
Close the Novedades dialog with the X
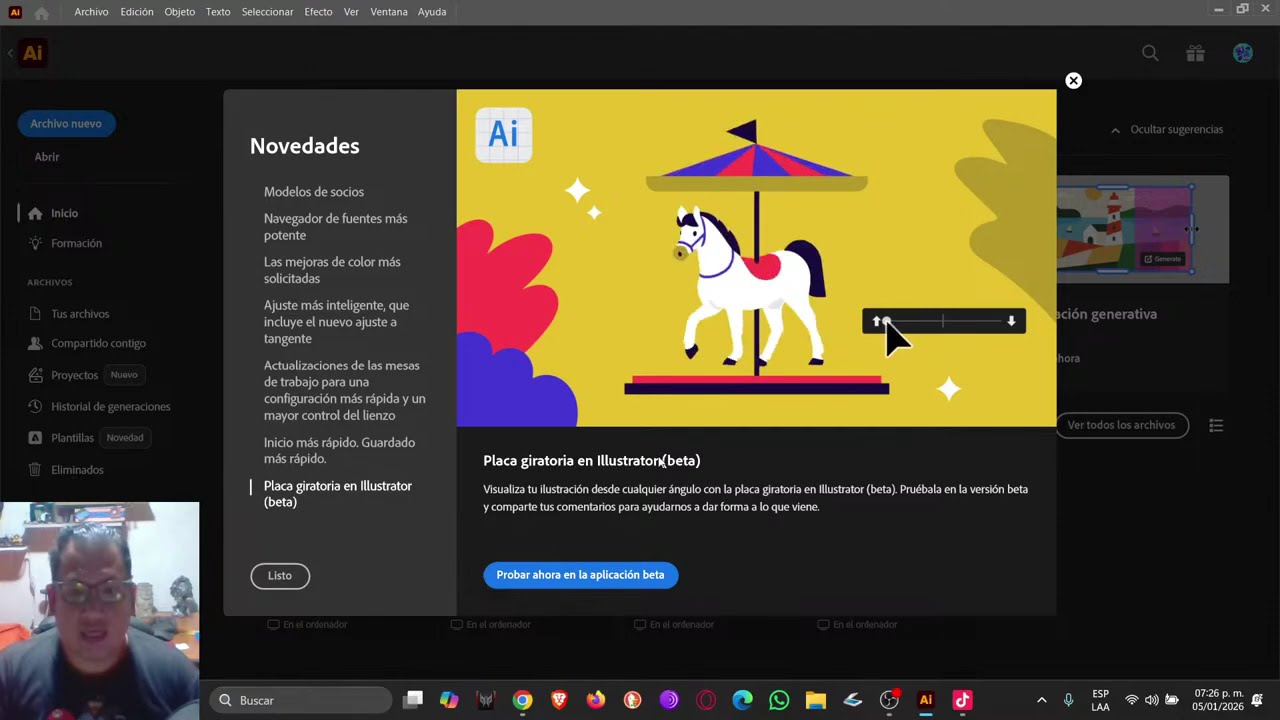(1073, 81)
